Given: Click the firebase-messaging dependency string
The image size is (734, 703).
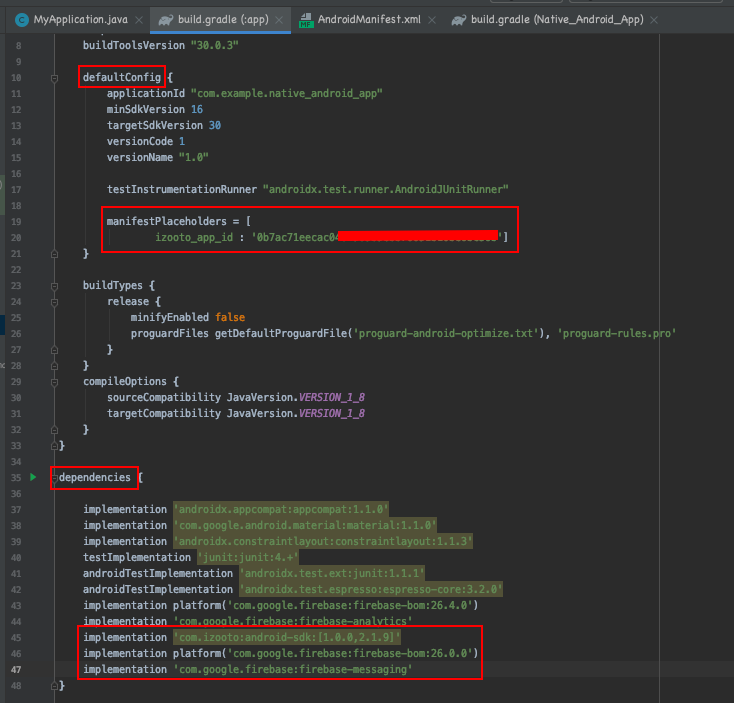Looking at the screenshot, I should [x=293, y=669].
